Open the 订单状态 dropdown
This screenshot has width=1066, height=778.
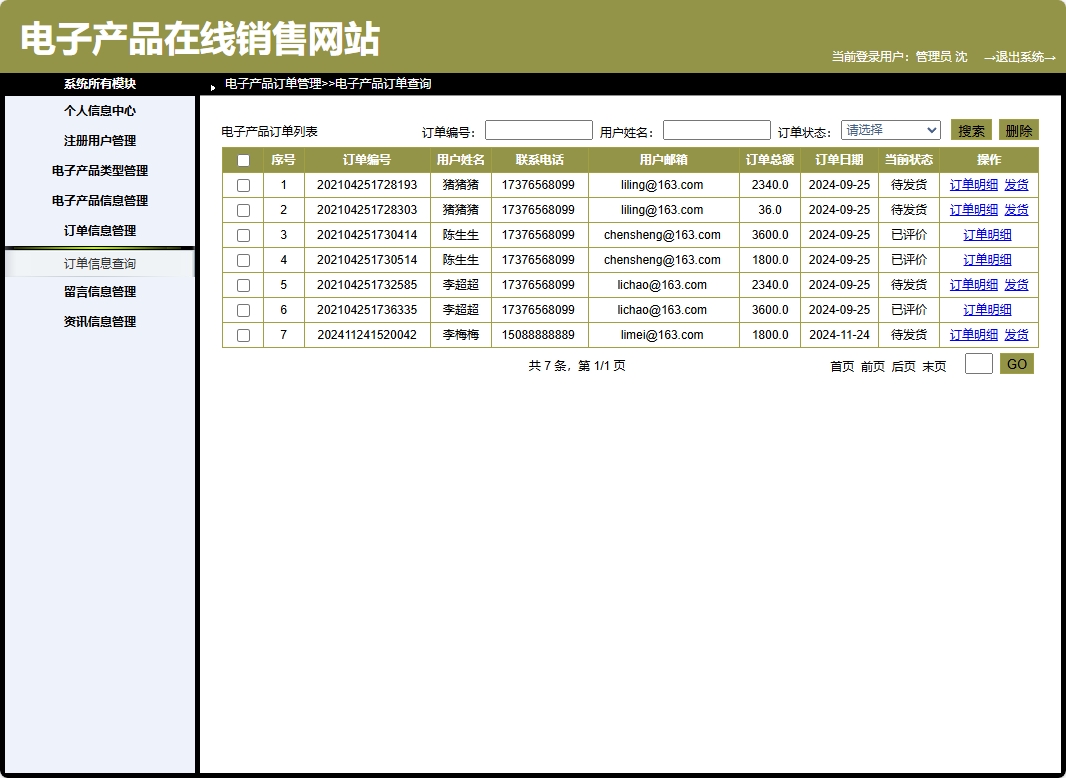(890, 129)
